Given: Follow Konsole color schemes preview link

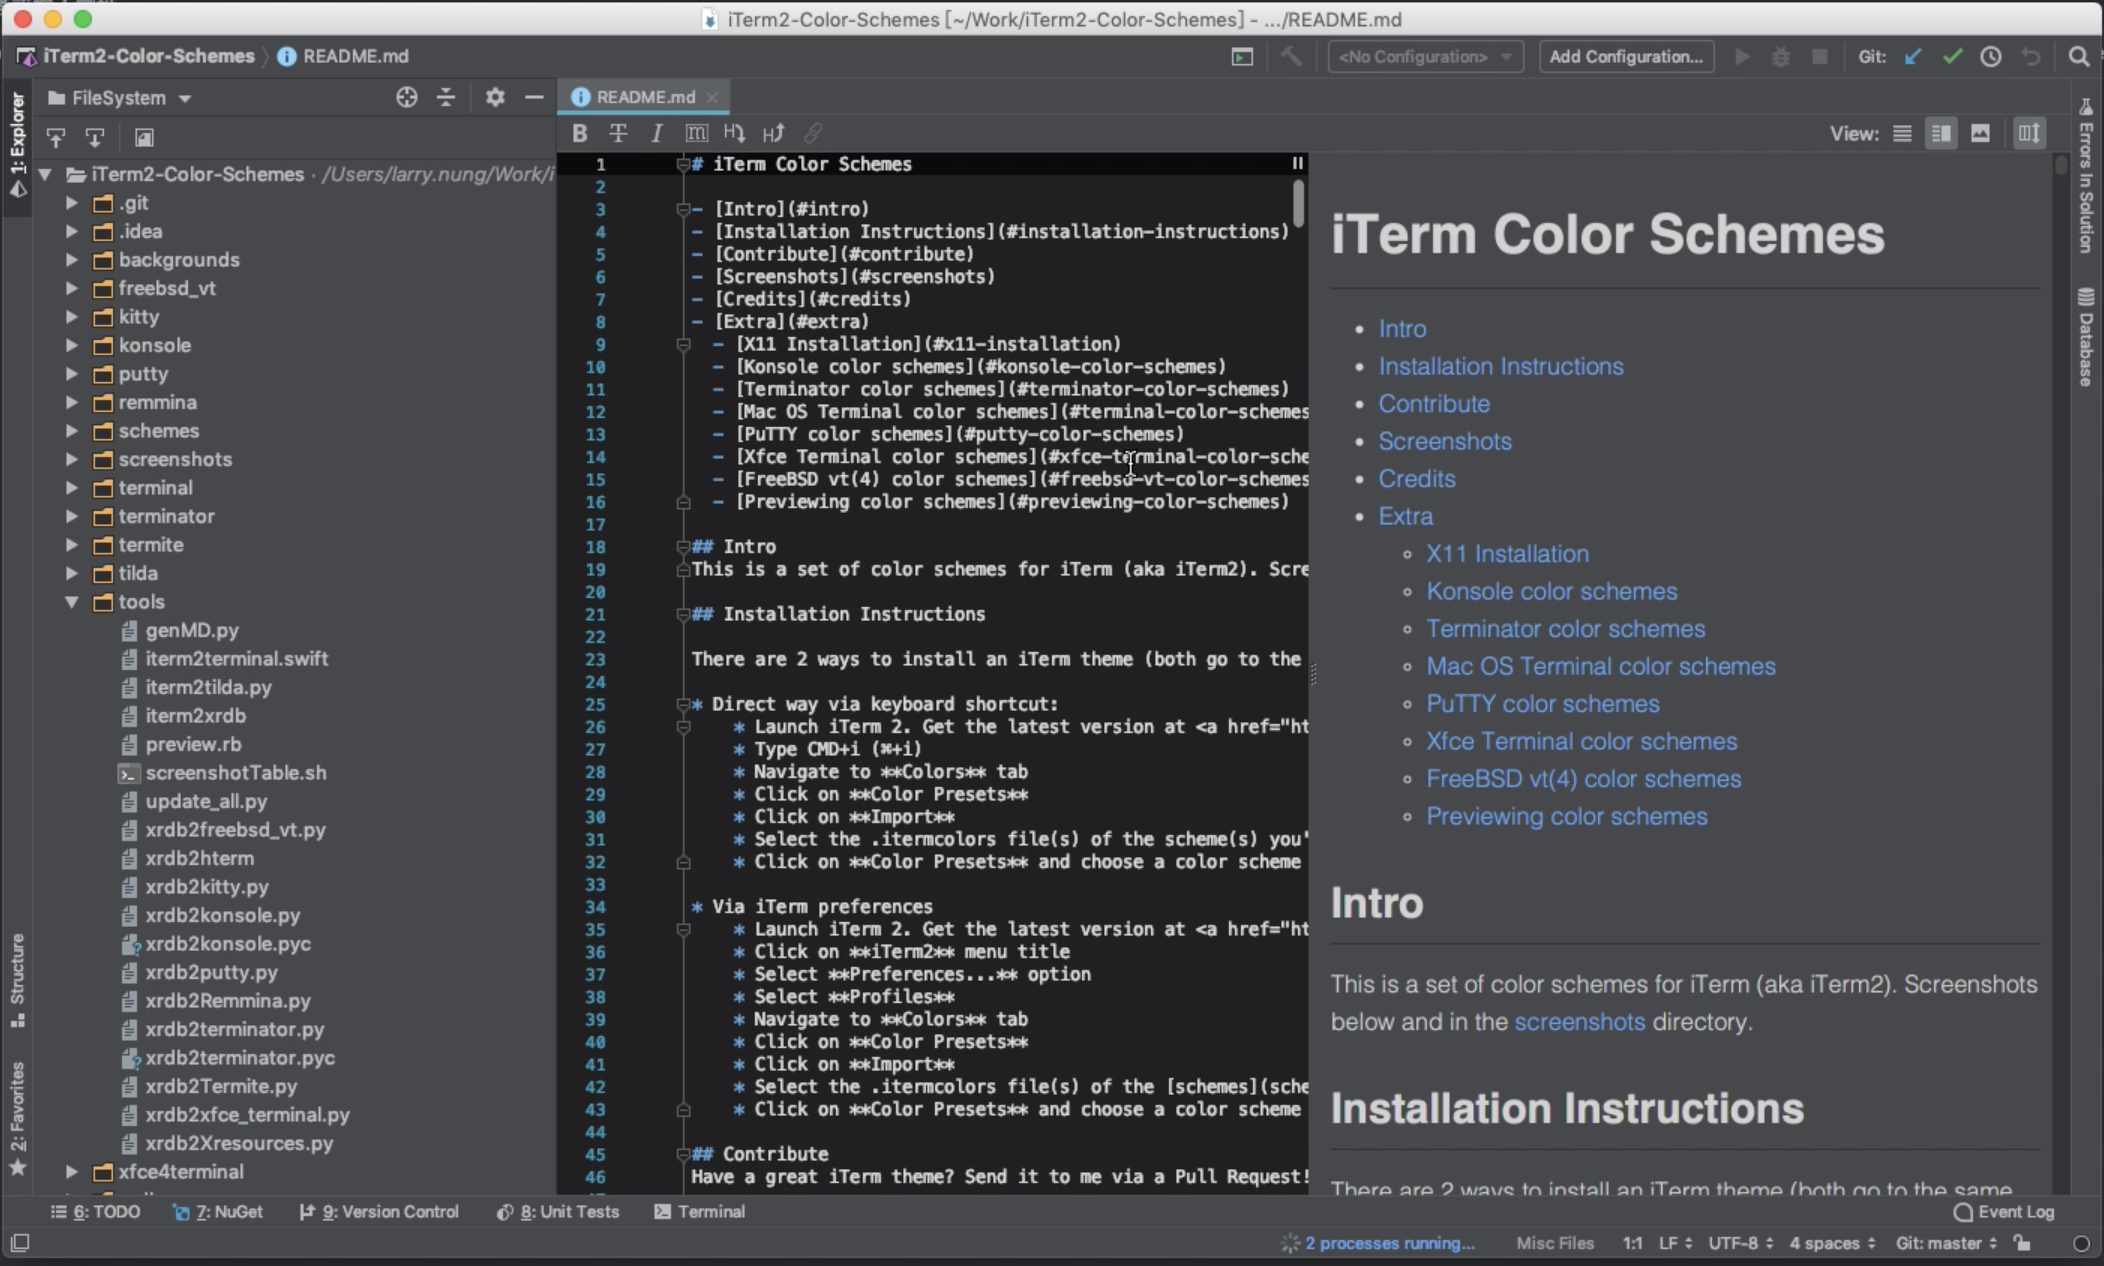Looking at the screenshot, I should (x=1551, y=591).
